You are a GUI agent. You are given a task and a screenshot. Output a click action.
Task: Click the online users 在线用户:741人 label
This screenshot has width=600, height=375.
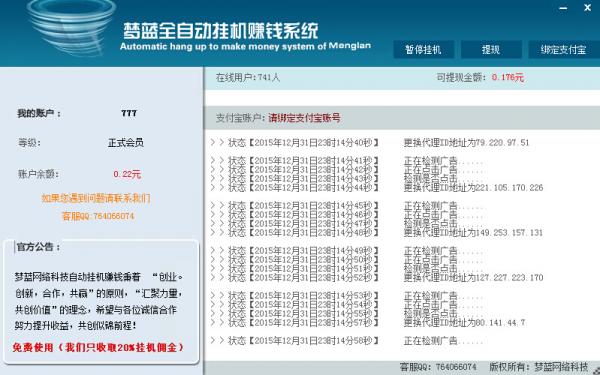[248, 78]
